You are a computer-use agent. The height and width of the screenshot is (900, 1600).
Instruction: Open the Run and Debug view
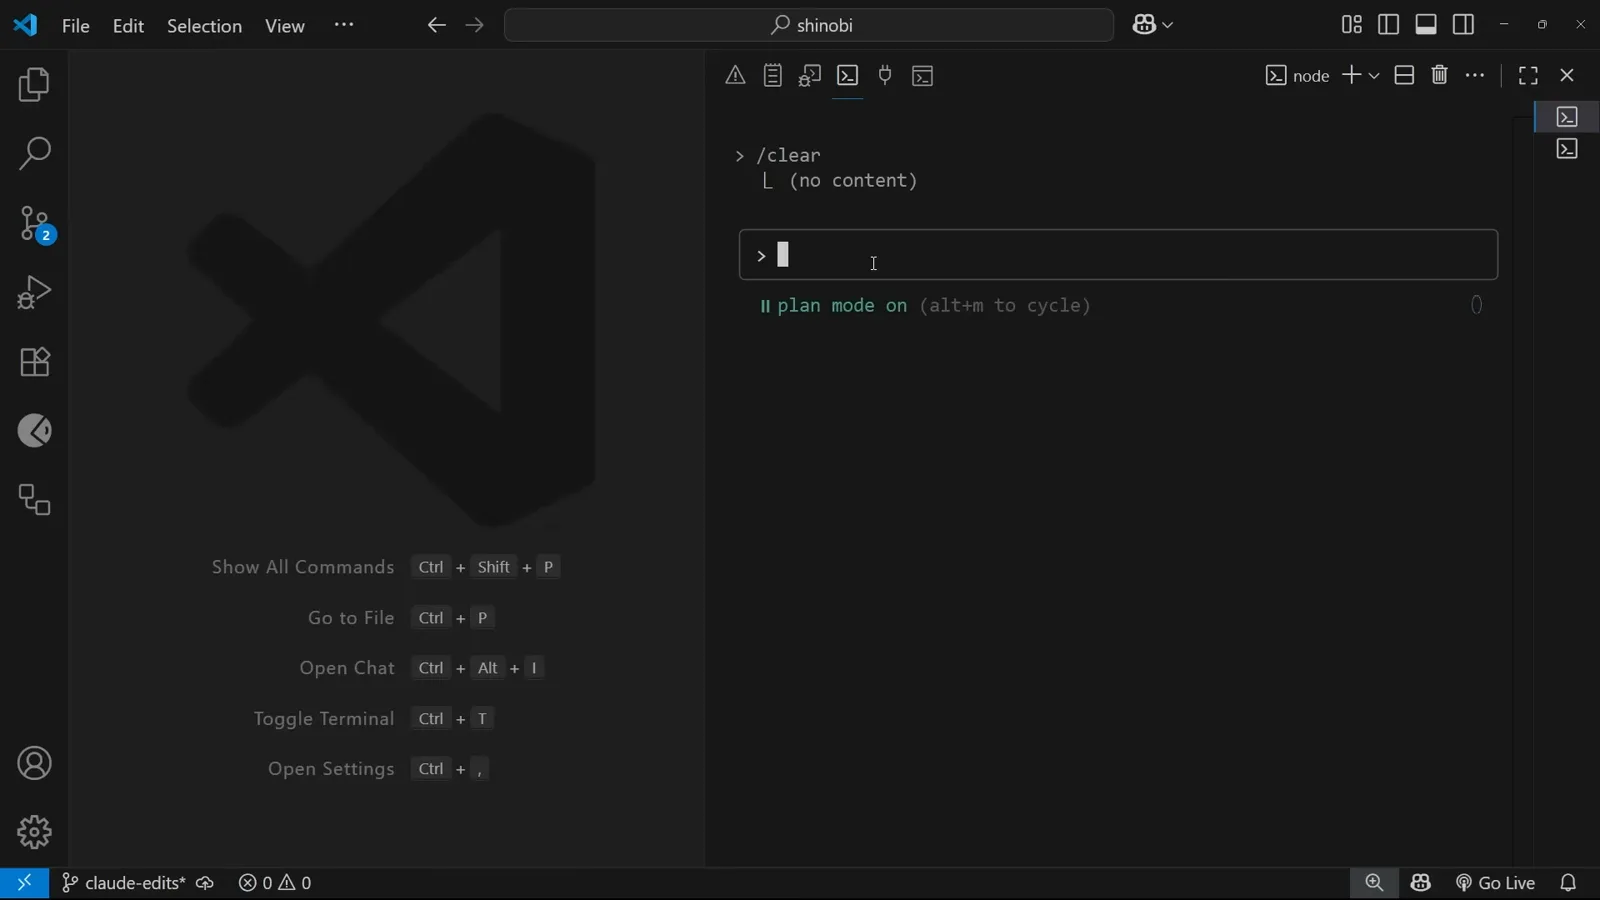click(34, 293)
